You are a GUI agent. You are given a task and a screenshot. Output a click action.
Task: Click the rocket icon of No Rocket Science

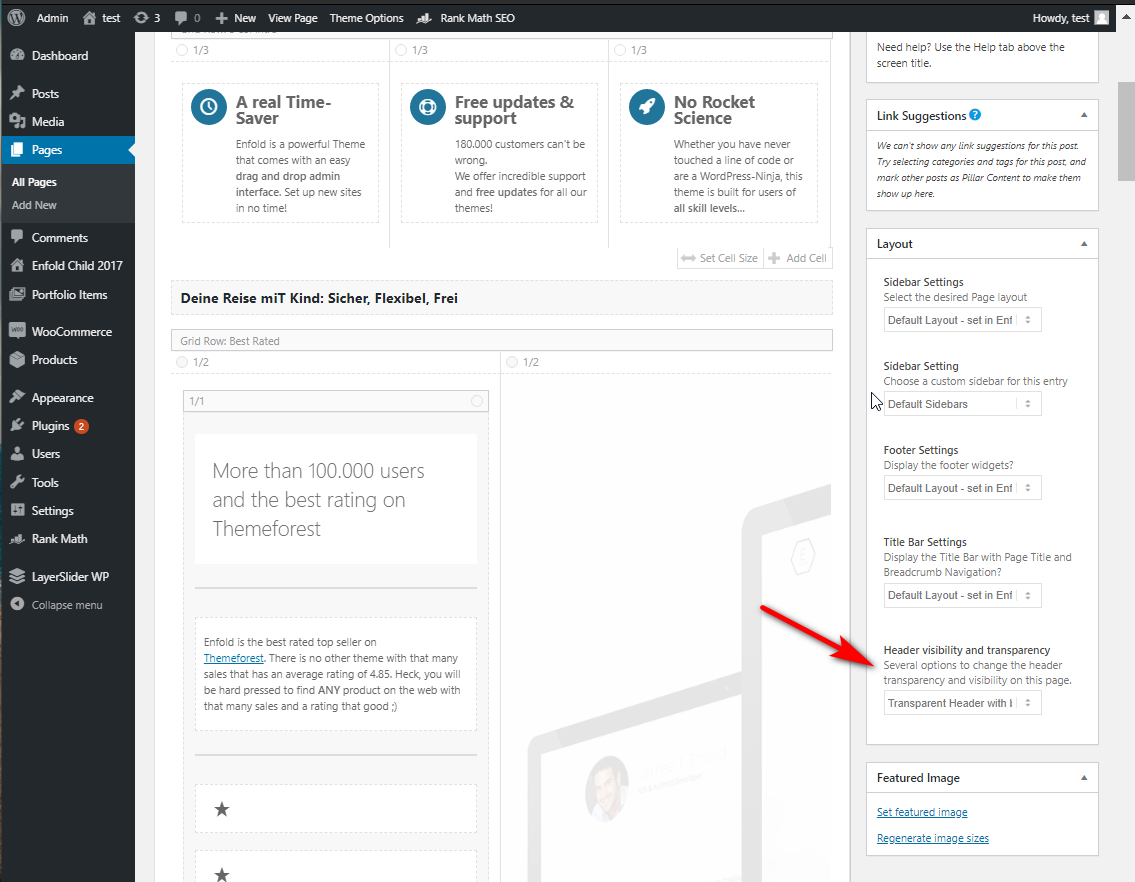click(x=646, y=107)
